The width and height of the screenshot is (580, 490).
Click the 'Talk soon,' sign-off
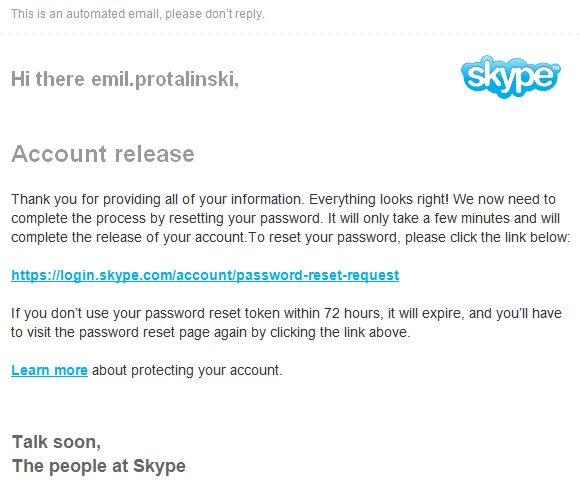[x=56, y=442]
